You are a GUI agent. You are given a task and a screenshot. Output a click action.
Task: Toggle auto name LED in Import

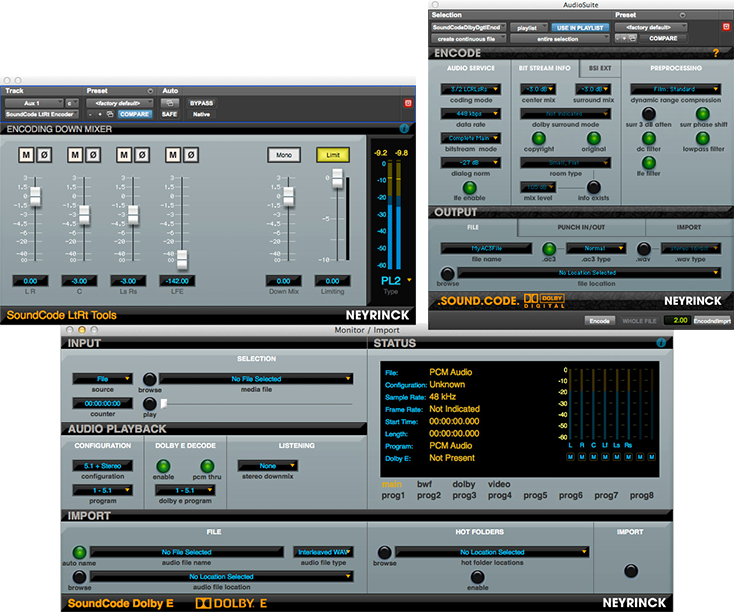pyautogui.click(x=80, y=552)
